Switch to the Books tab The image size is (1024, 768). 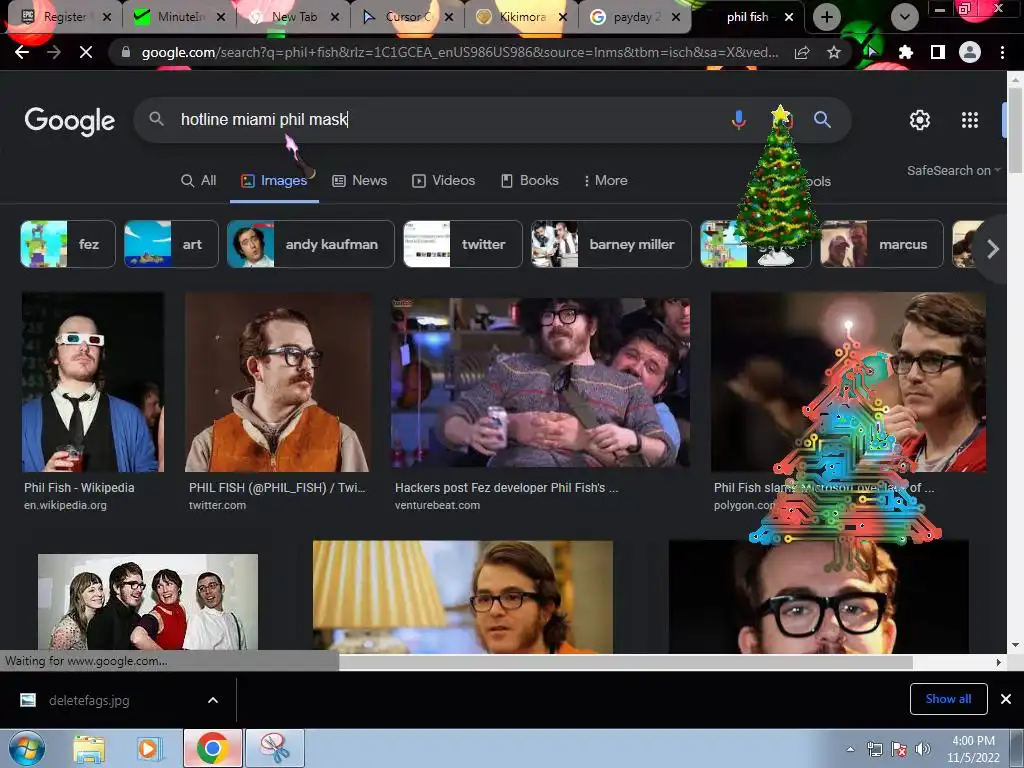(530, 181)
